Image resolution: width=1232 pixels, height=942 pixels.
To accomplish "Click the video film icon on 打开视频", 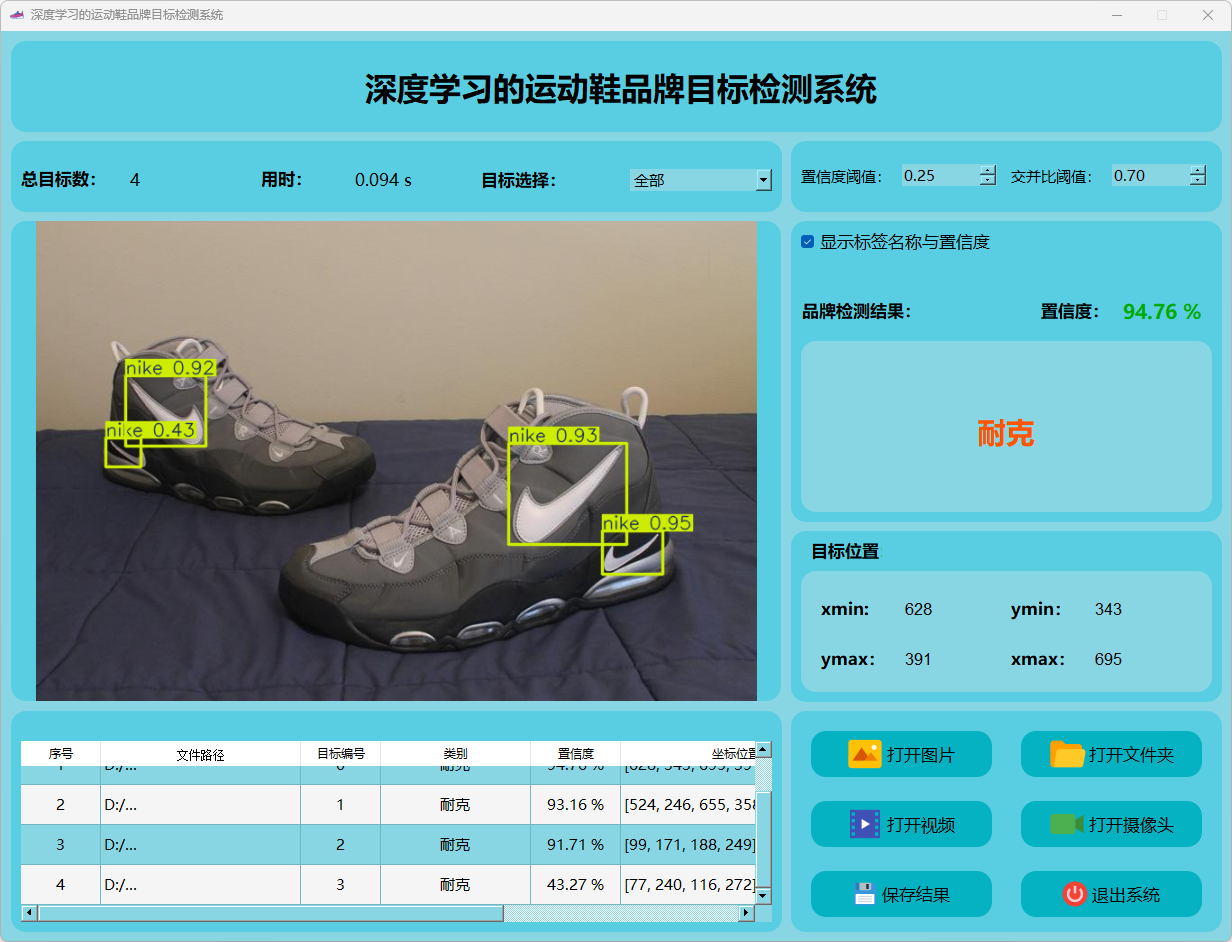I will click(x=864, y=824).
